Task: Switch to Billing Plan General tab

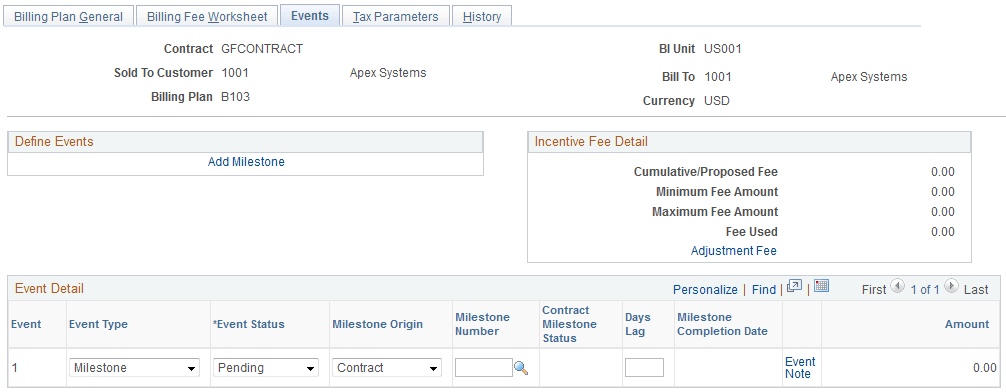Action: (68, 17)
